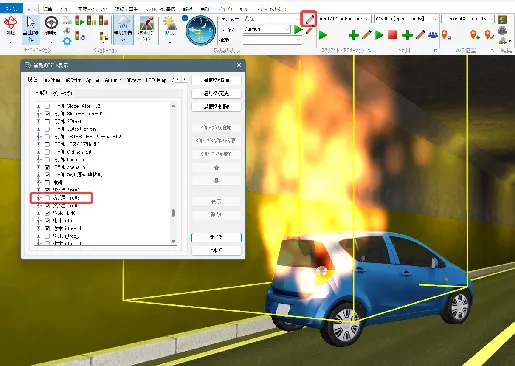The image size is (515, 366).
Task: Toggle checkbox just below the red-highlighted row
Action: (x=48, y=205)
